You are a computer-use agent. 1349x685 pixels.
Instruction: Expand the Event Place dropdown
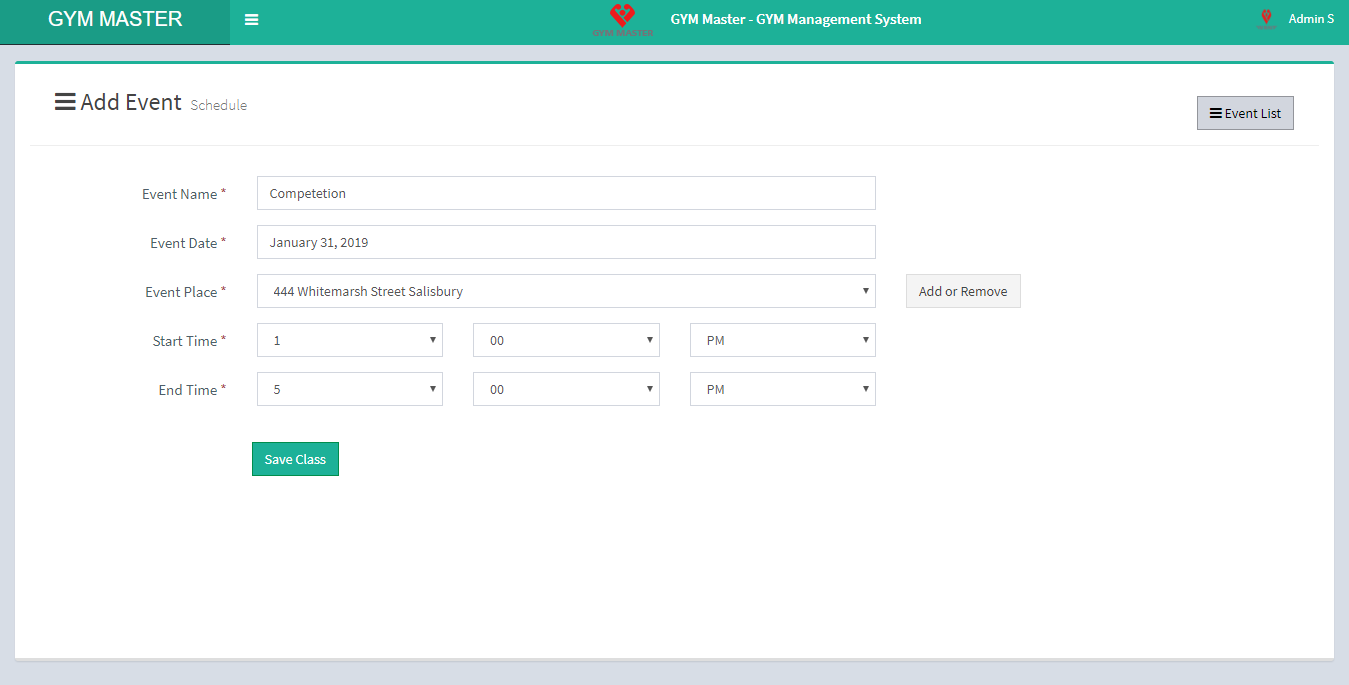(x=566, y=291)
